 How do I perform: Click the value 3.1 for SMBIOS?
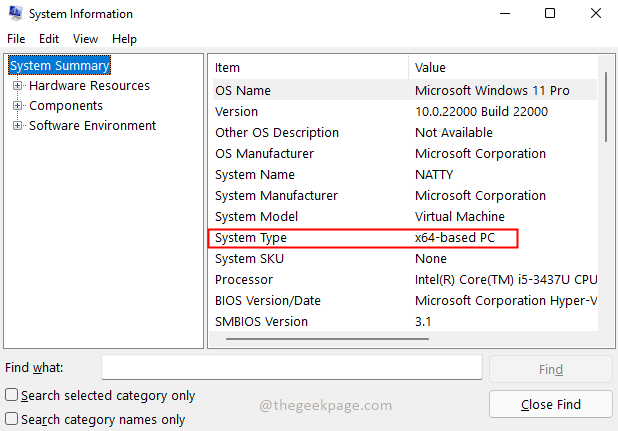[x=423, y=322]
